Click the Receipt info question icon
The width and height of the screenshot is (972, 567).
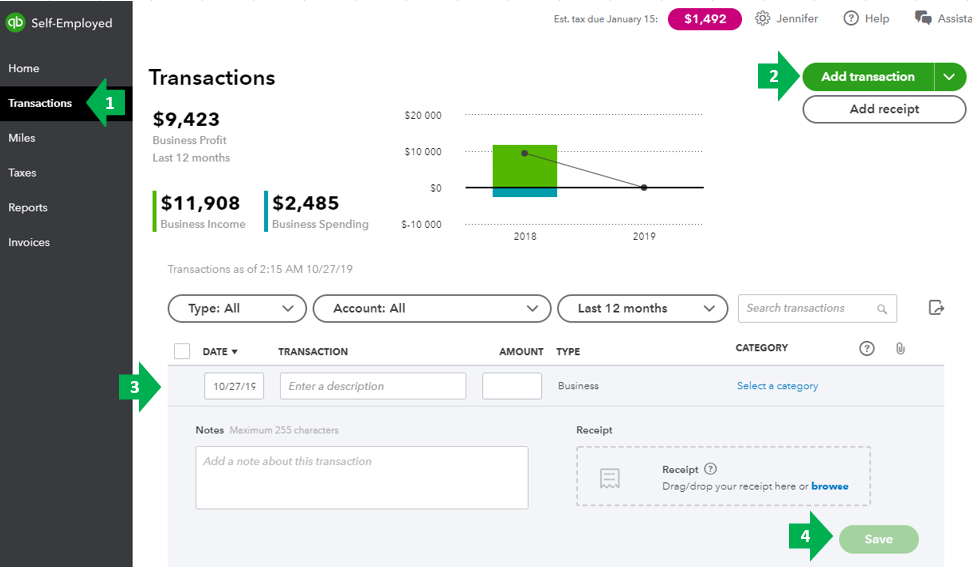[x=710, y=469]
